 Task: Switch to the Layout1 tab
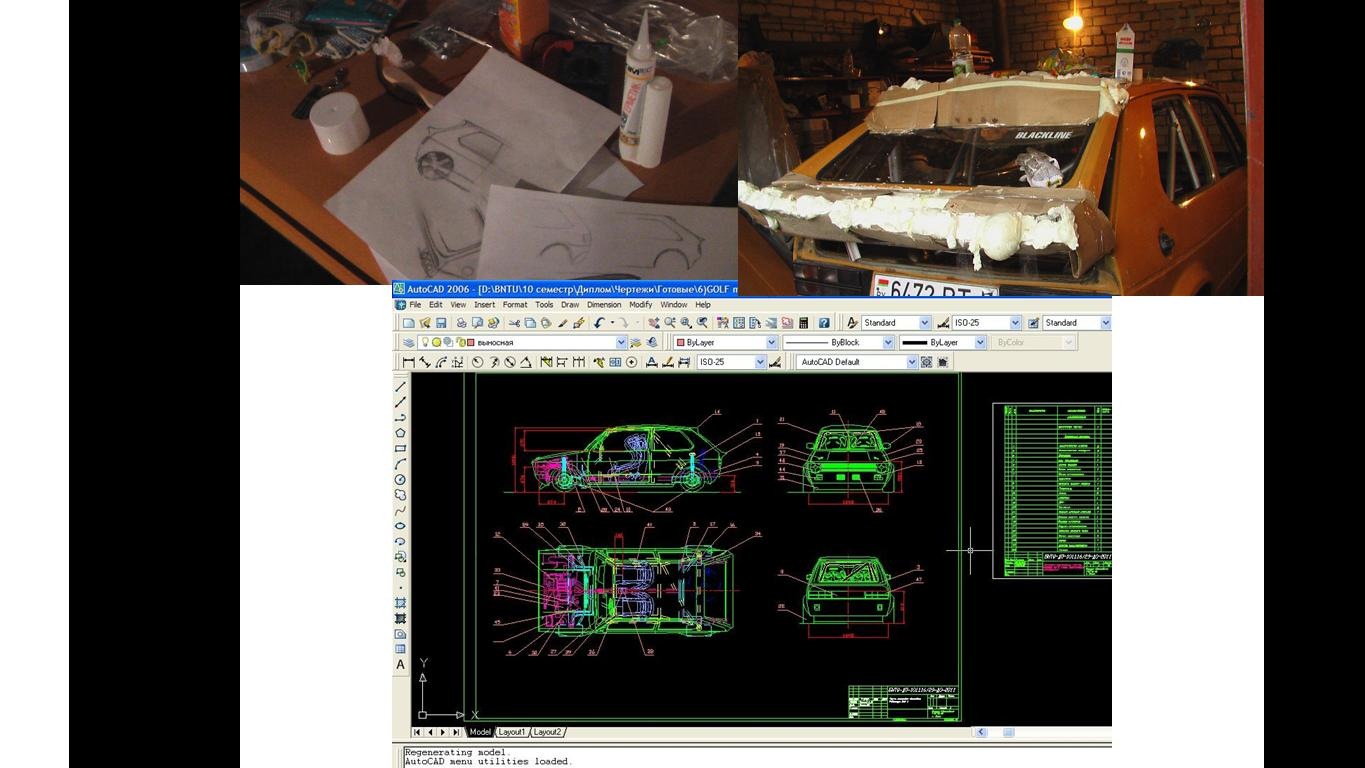click(512, 732)
